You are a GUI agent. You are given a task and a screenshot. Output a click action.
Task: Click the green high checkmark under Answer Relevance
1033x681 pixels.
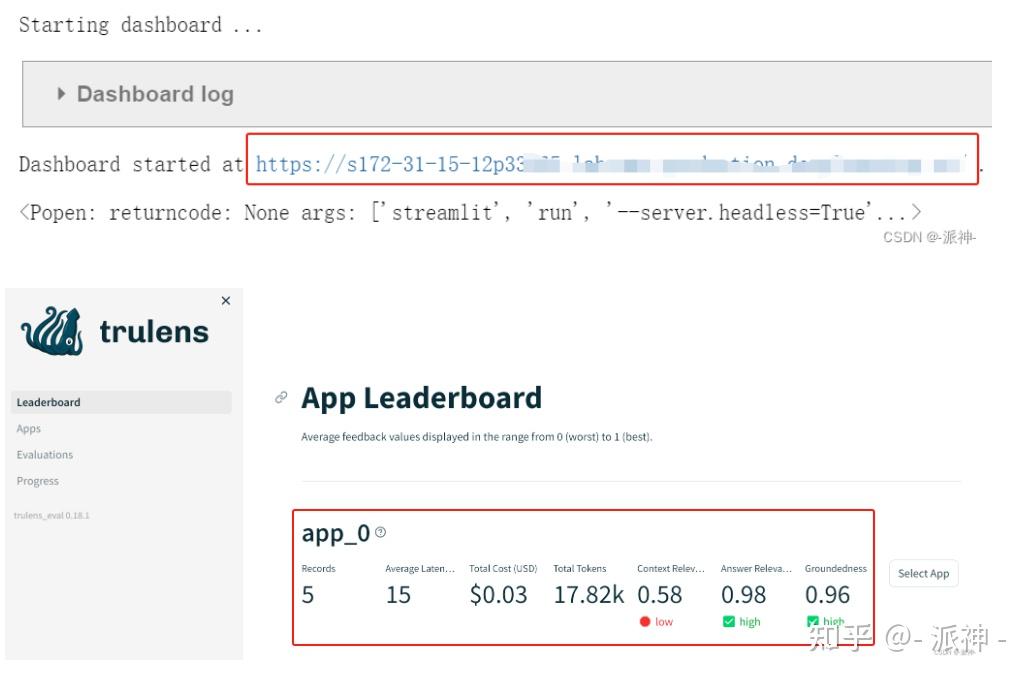point(729,622)
